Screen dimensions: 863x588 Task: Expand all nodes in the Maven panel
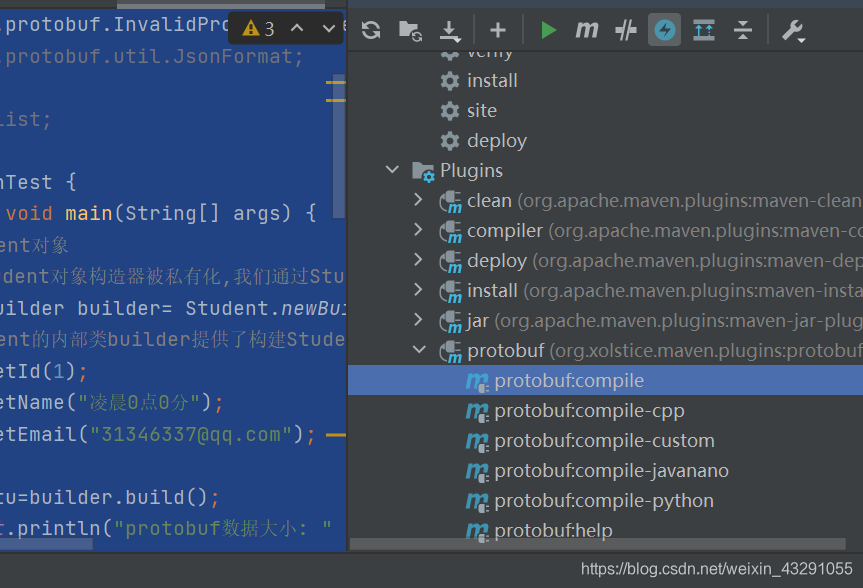click(703, 30)
